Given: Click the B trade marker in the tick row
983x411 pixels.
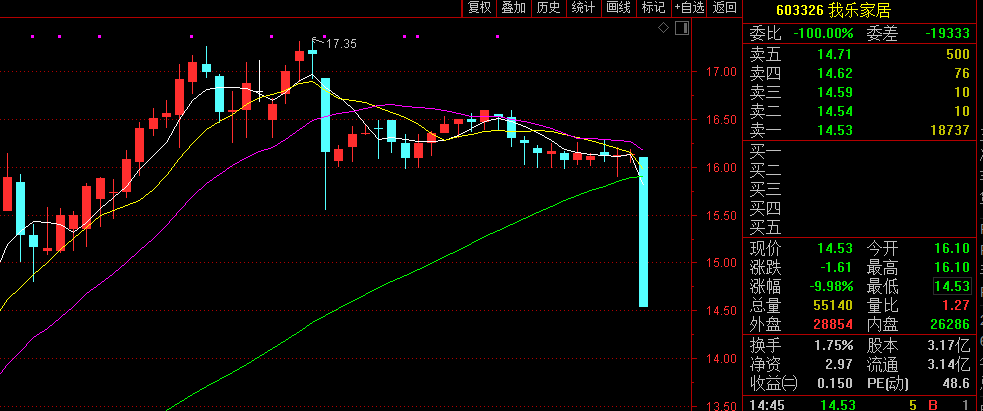Looking at the screenshot, I should pos(933,405).
